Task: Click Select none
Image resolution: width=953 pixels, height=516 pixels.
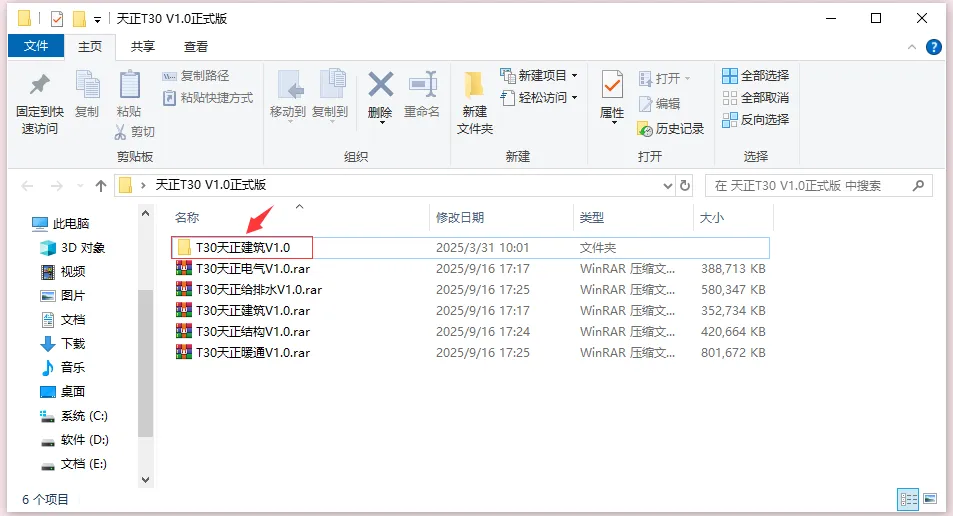Action: (x=755, y=97)
